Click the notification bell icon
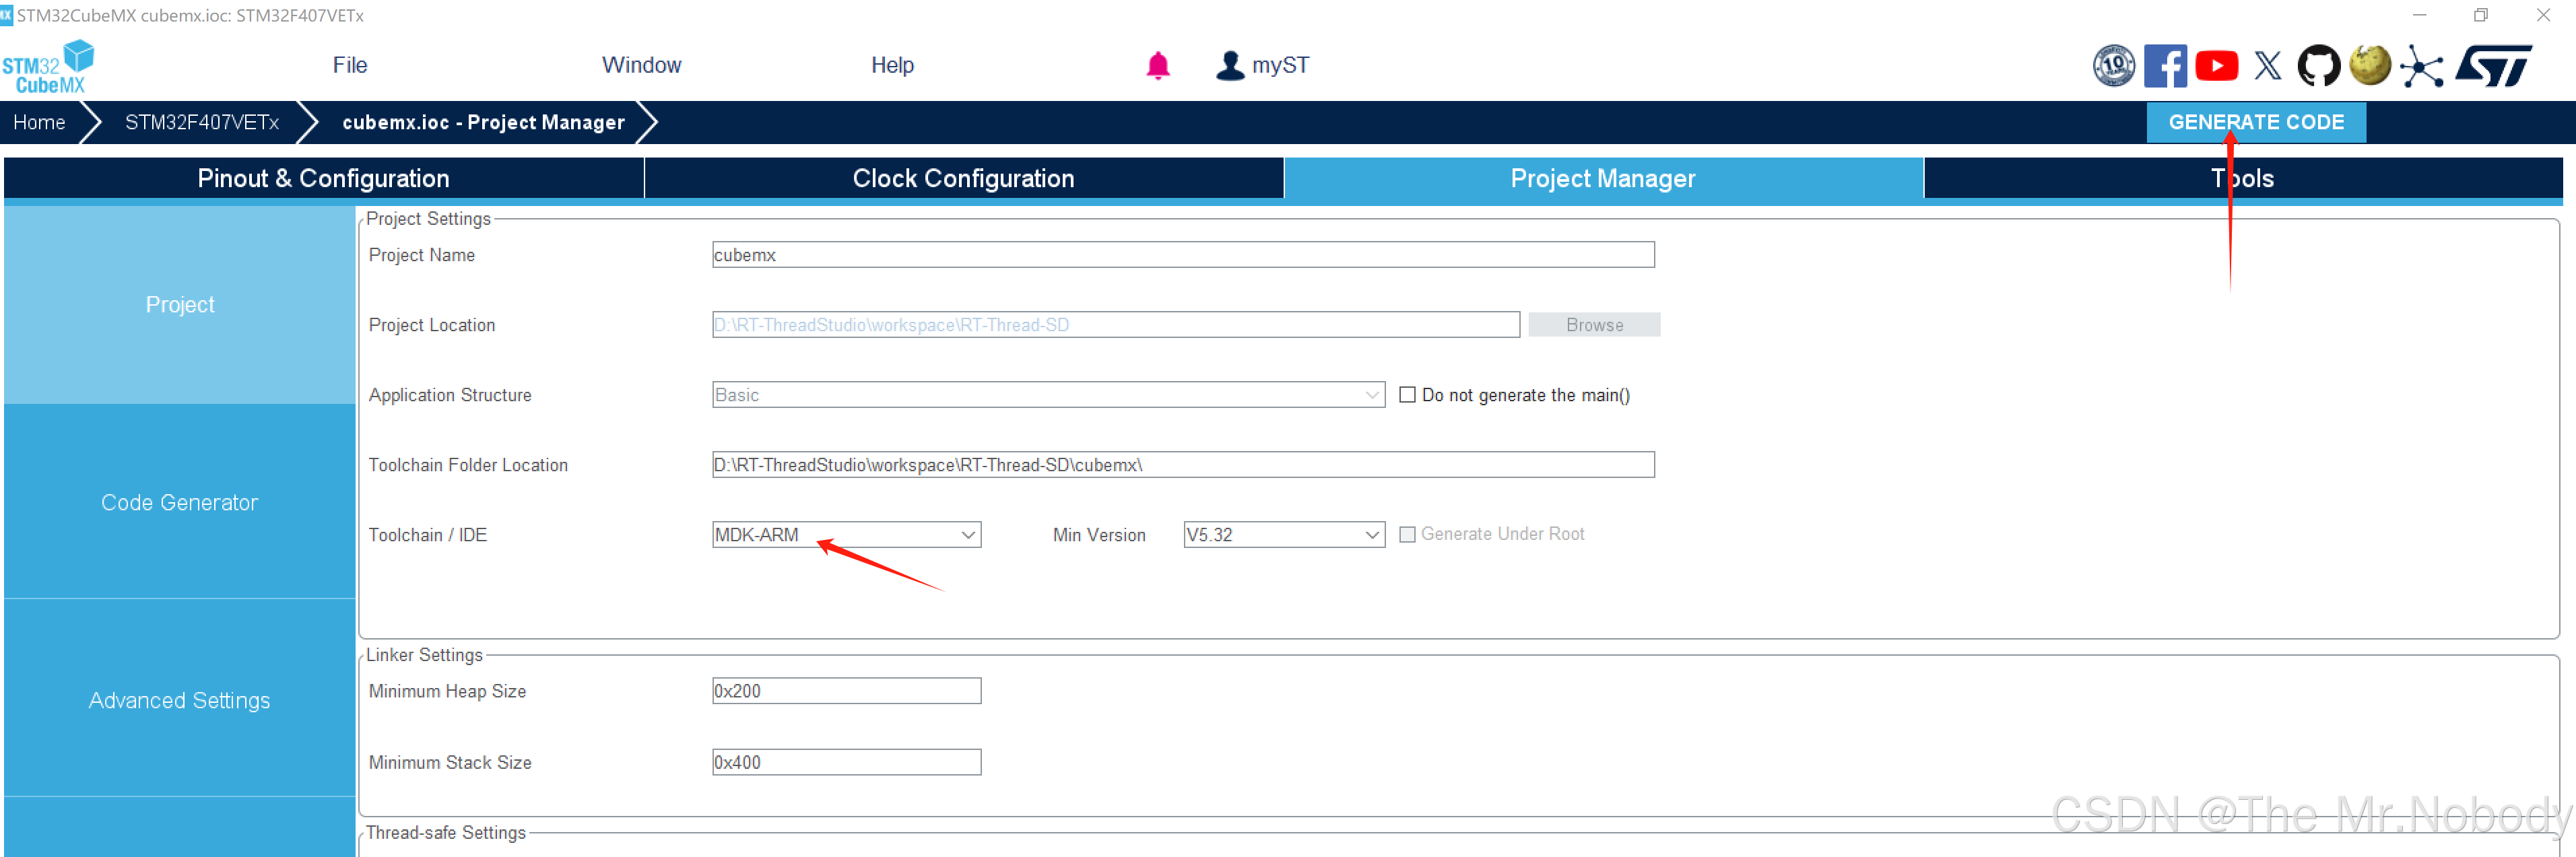This screenshot has width=2576, height=857. (1157, 66)
